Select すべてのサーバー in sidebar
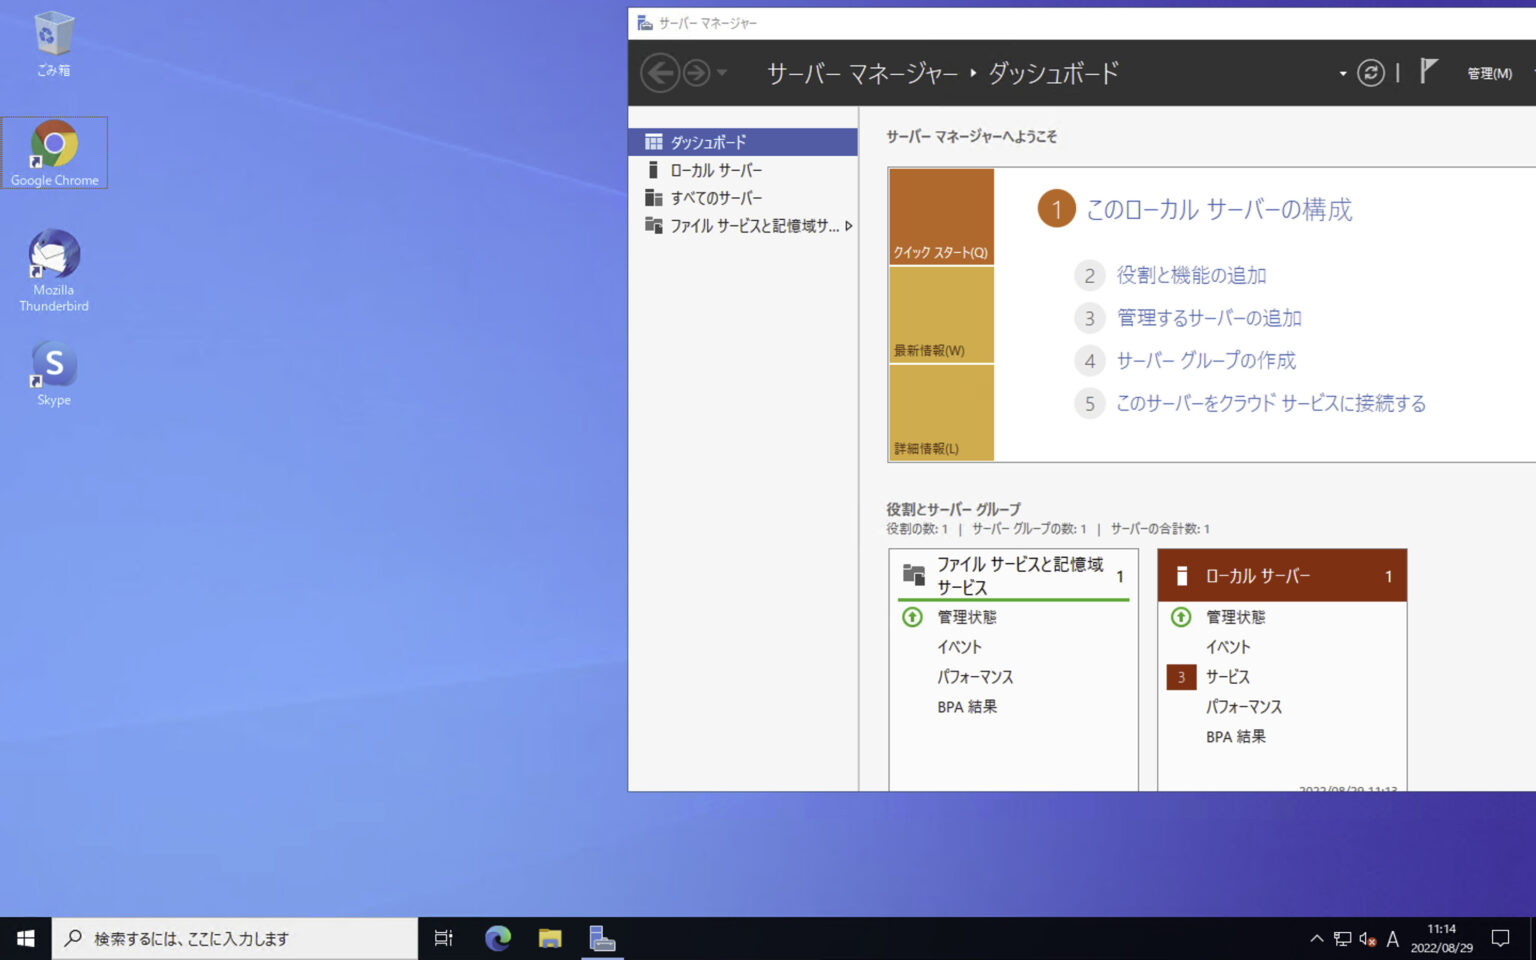Screen dimensions: 1536x960 click(743, 198)
